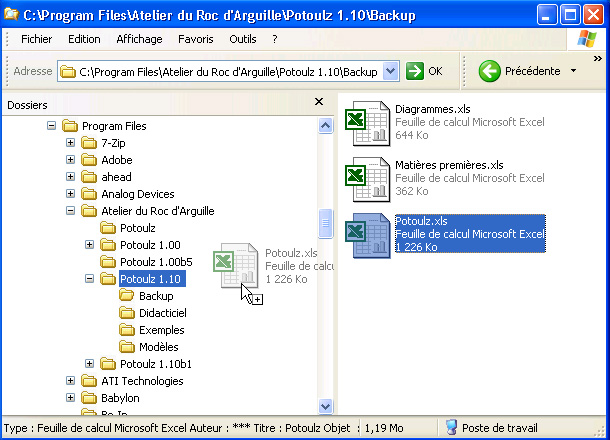This screenshot has height=440, width=610.
Task: Select the Potoulz folder label
Action: tap(138, 228)
